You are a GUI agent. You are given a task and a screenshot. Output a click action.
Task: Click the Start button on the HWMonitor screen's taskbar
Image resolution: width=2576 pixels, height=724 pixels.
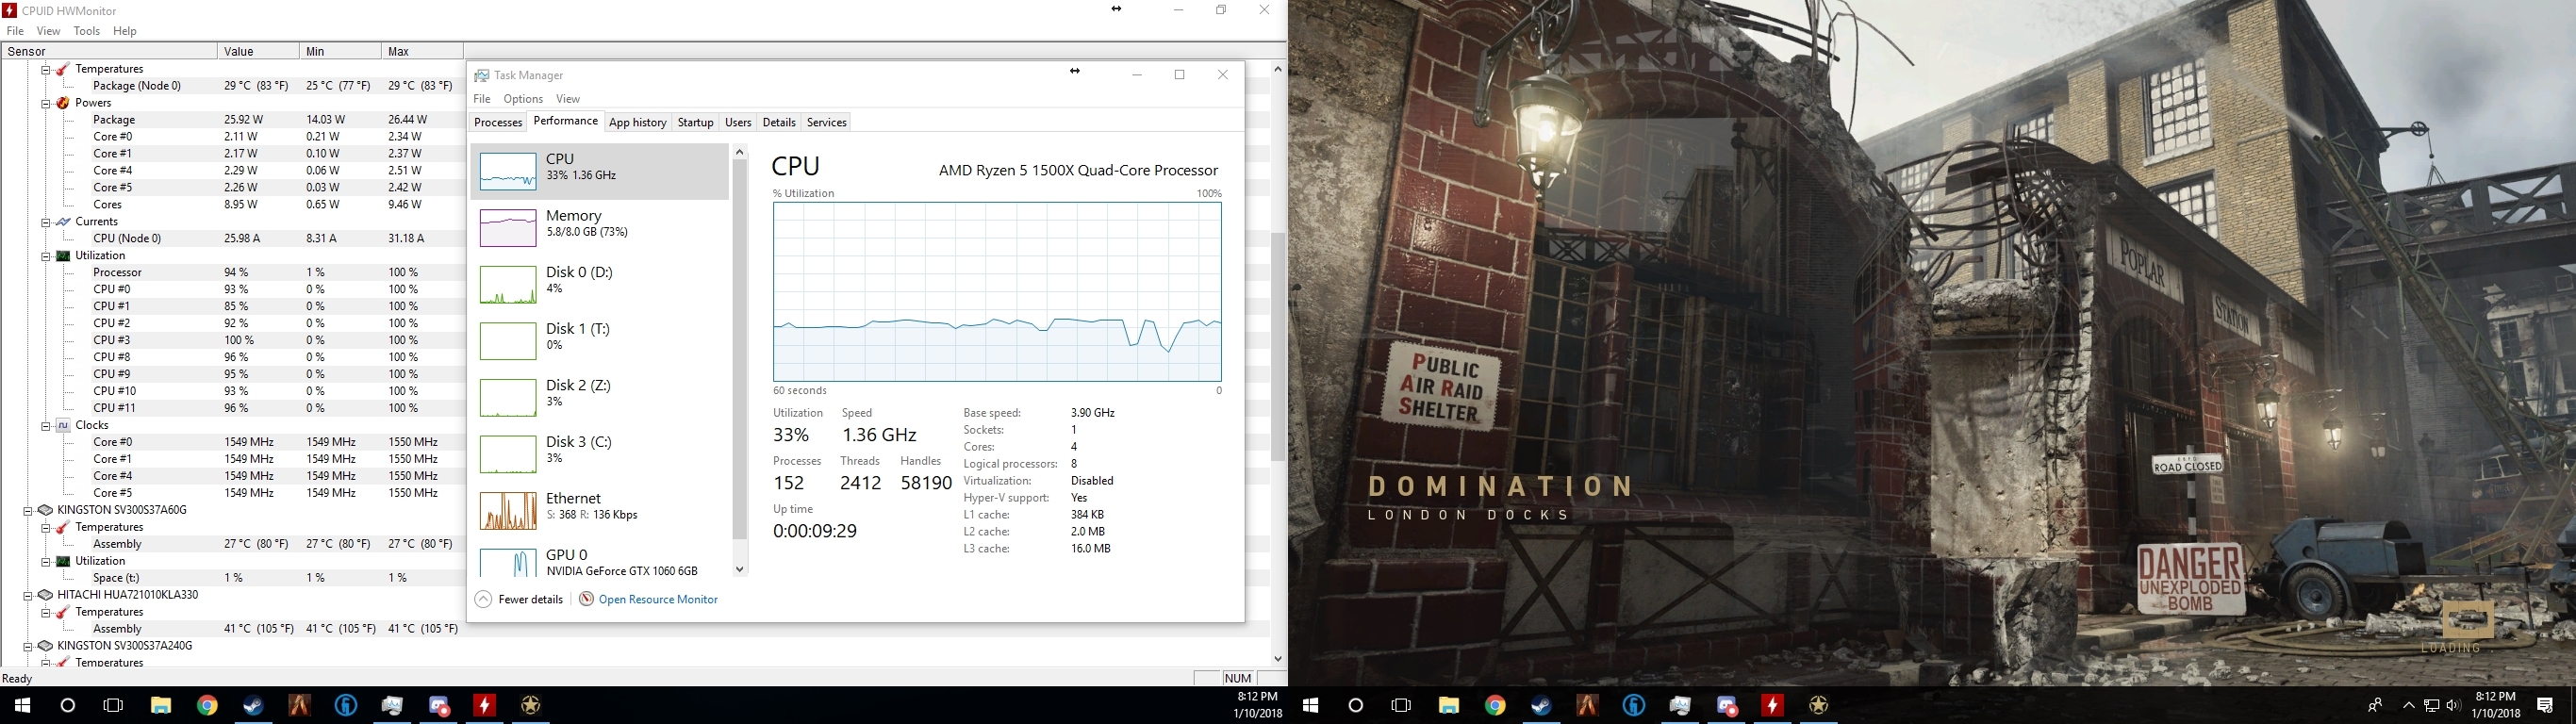pos(22,705)
